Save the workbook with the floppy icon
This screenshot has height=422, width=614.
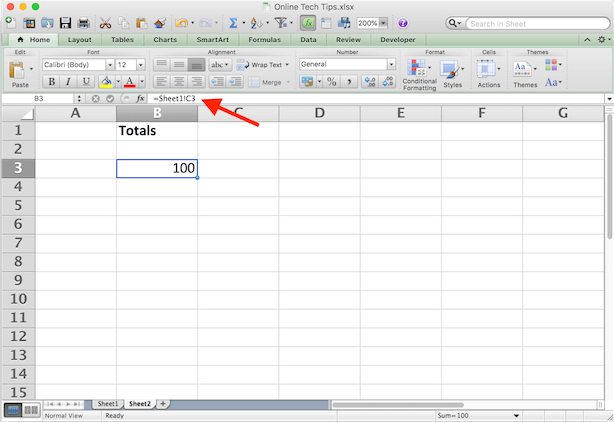[x=65, y=23]
